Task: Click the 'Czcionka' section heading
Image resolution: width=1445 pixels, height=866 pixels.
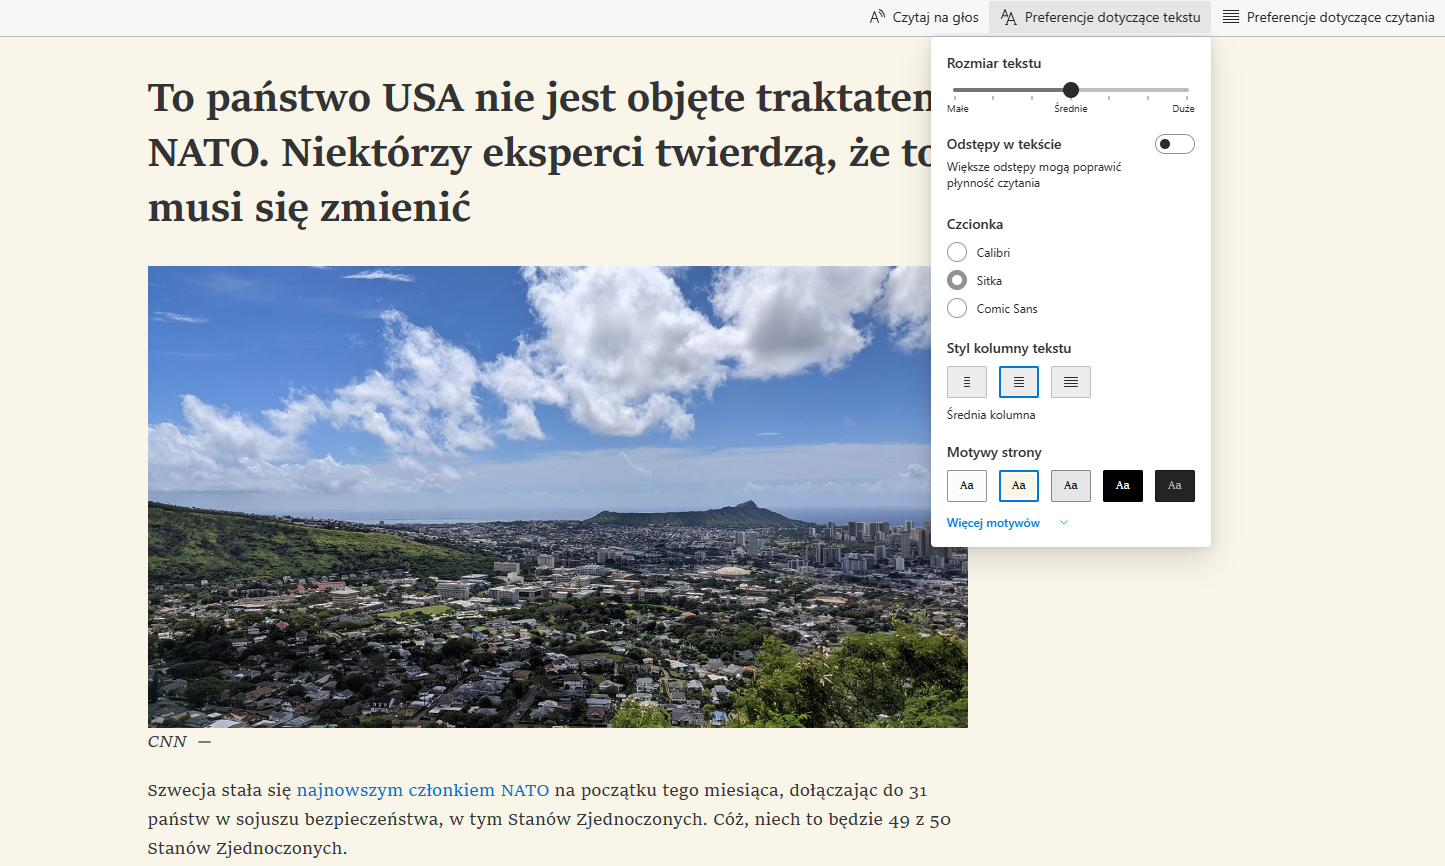Action: tap(975, 224)
